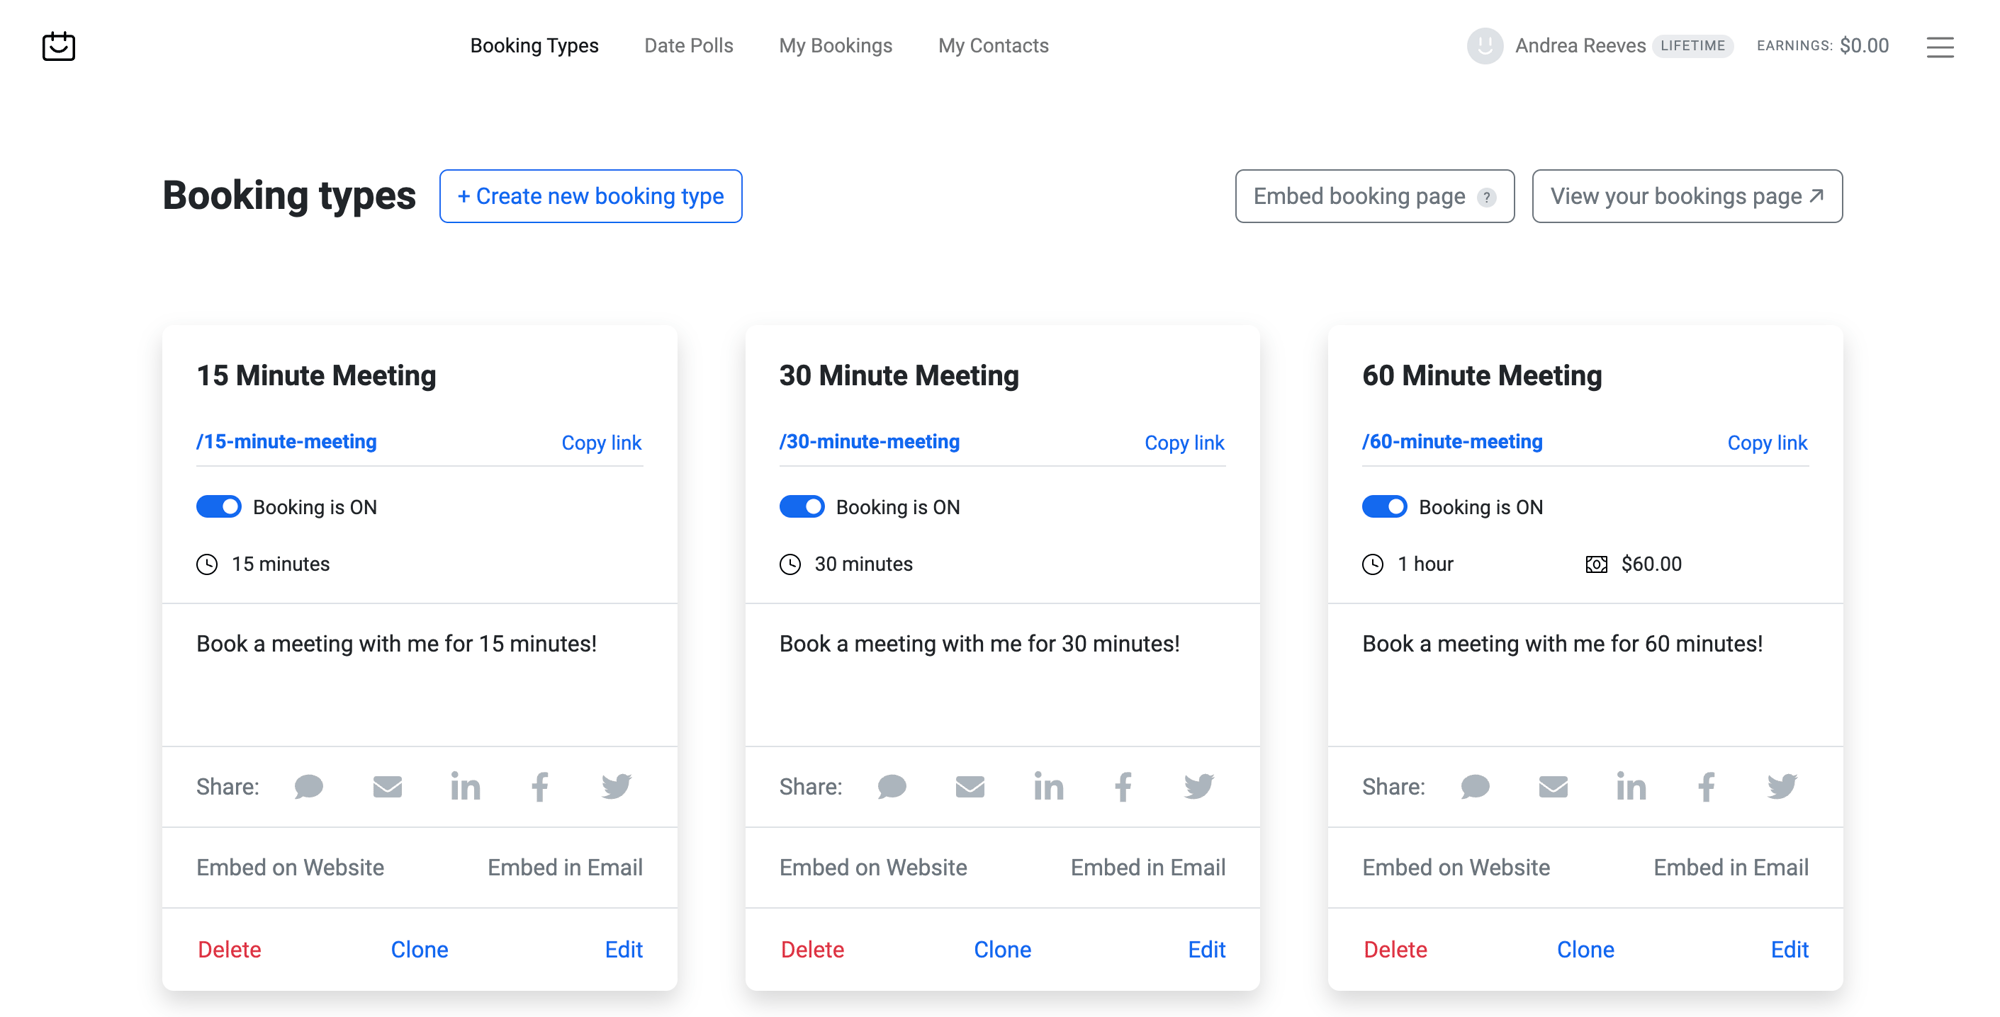Image resolution: width=2000 pixels, height=1017 pixels.
Task: Go to My Bookings tab
Action: click(835, 46)
